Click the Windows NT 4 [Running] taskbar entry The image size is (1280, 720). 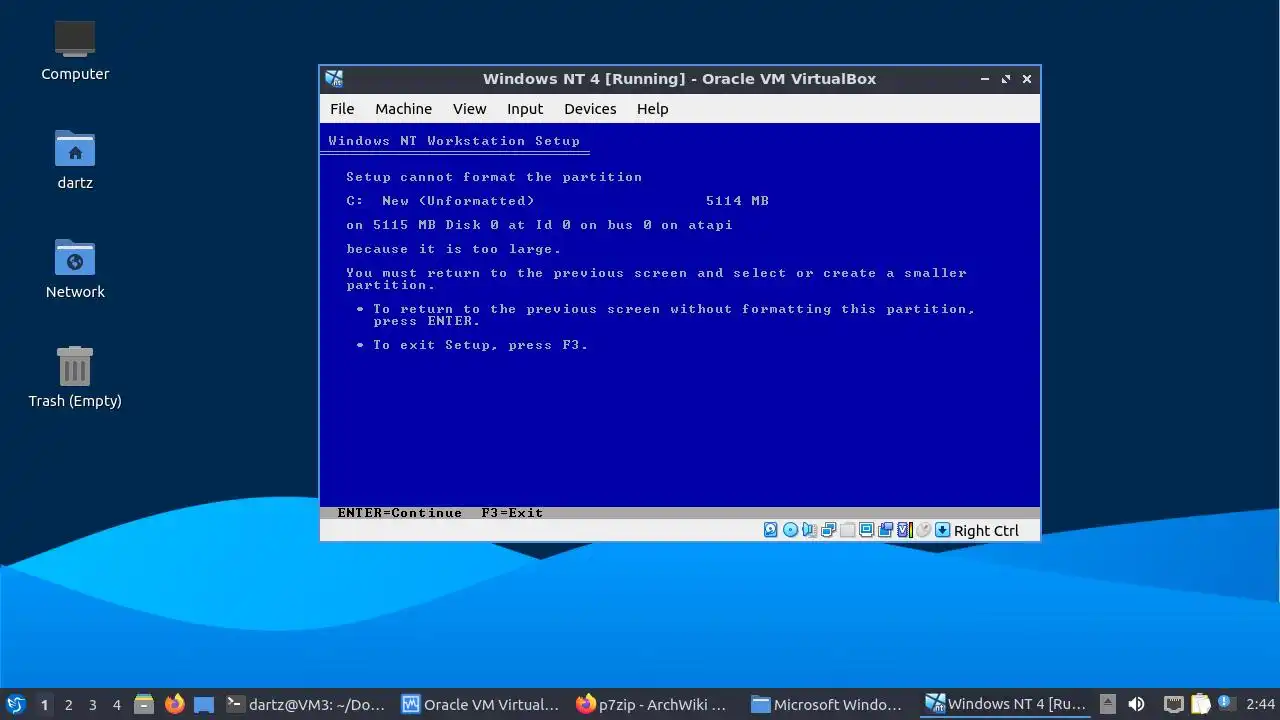point(1005,704)
